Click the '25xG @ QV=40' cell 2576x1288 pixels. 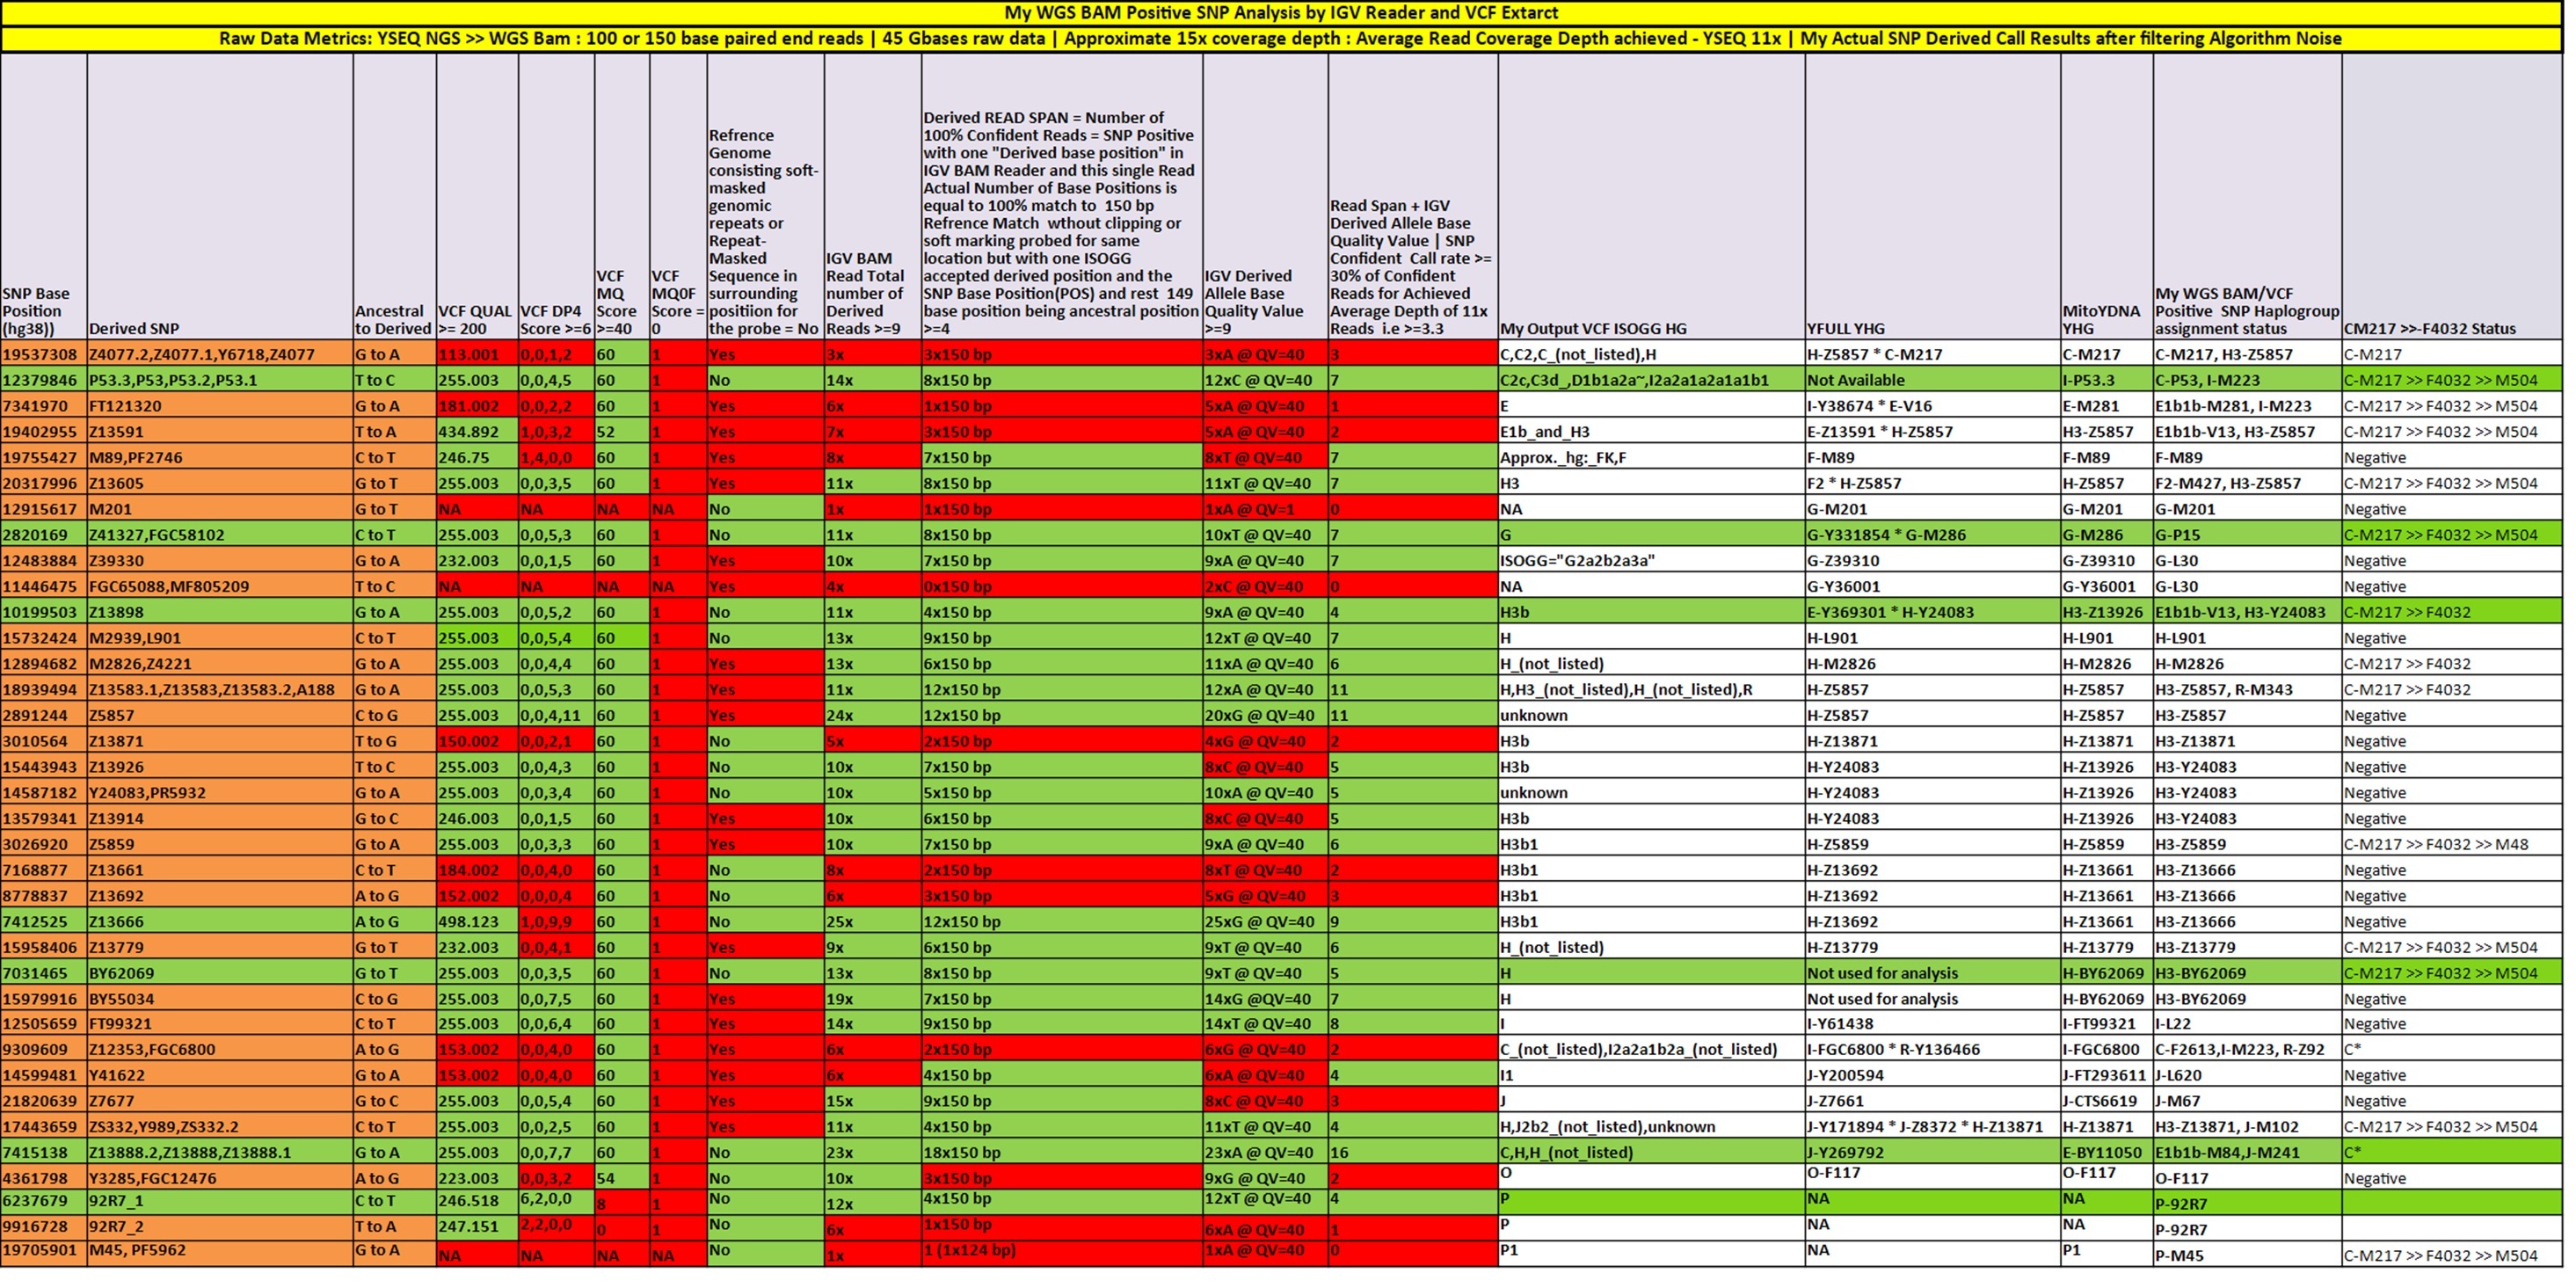coord(1265,922)
